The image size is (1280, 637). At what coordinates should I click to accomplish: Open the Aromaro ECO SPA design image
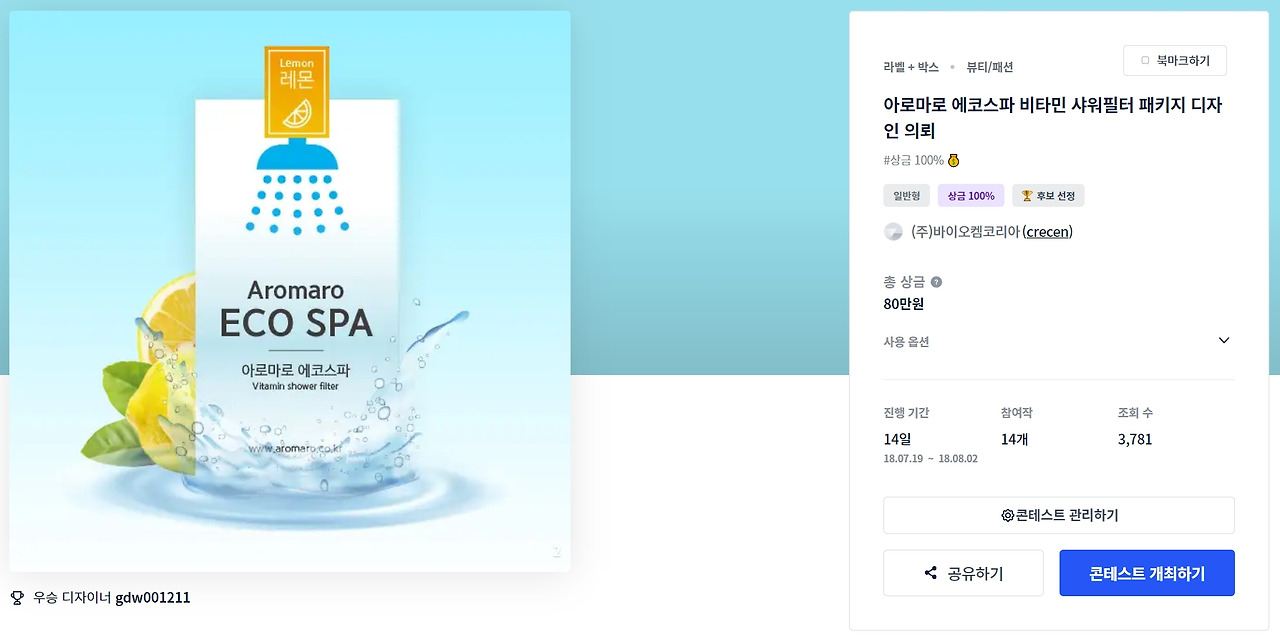tap(290, 291)
